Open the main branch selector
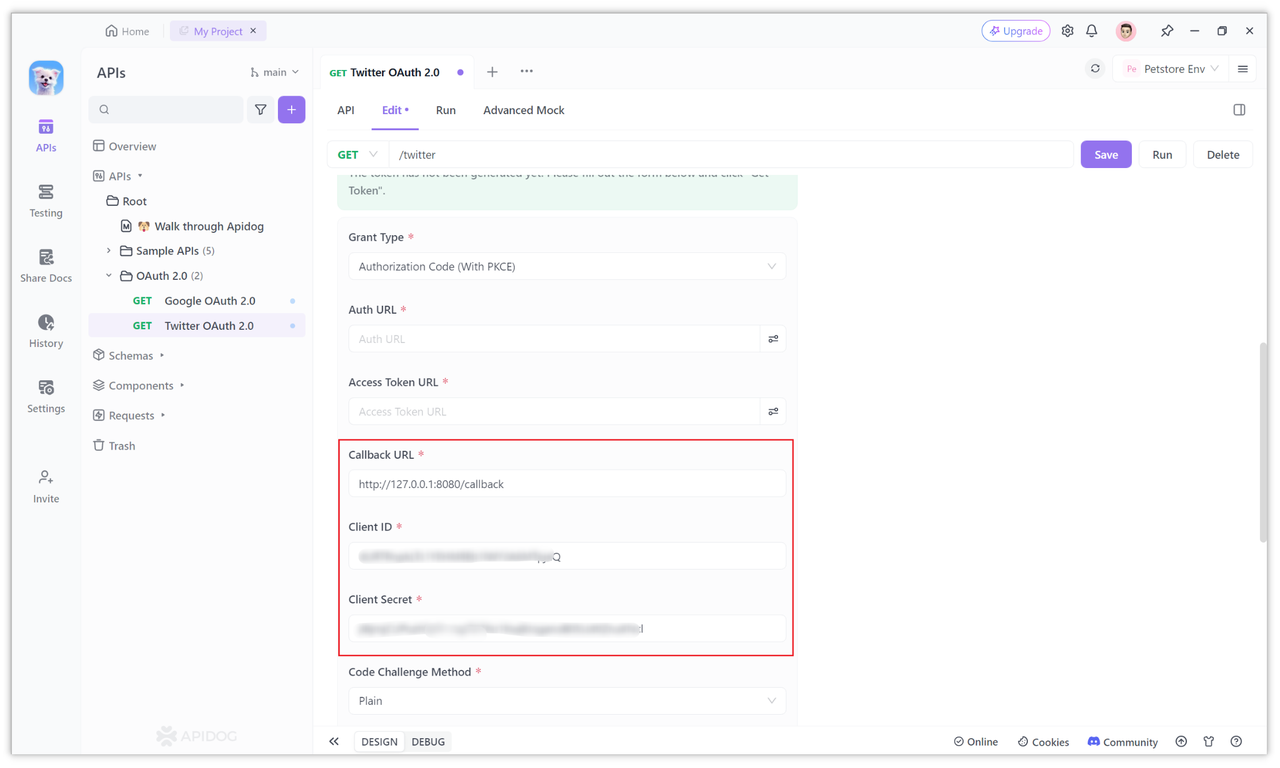This screenshot has height=768, width=1280. (275, 72)
